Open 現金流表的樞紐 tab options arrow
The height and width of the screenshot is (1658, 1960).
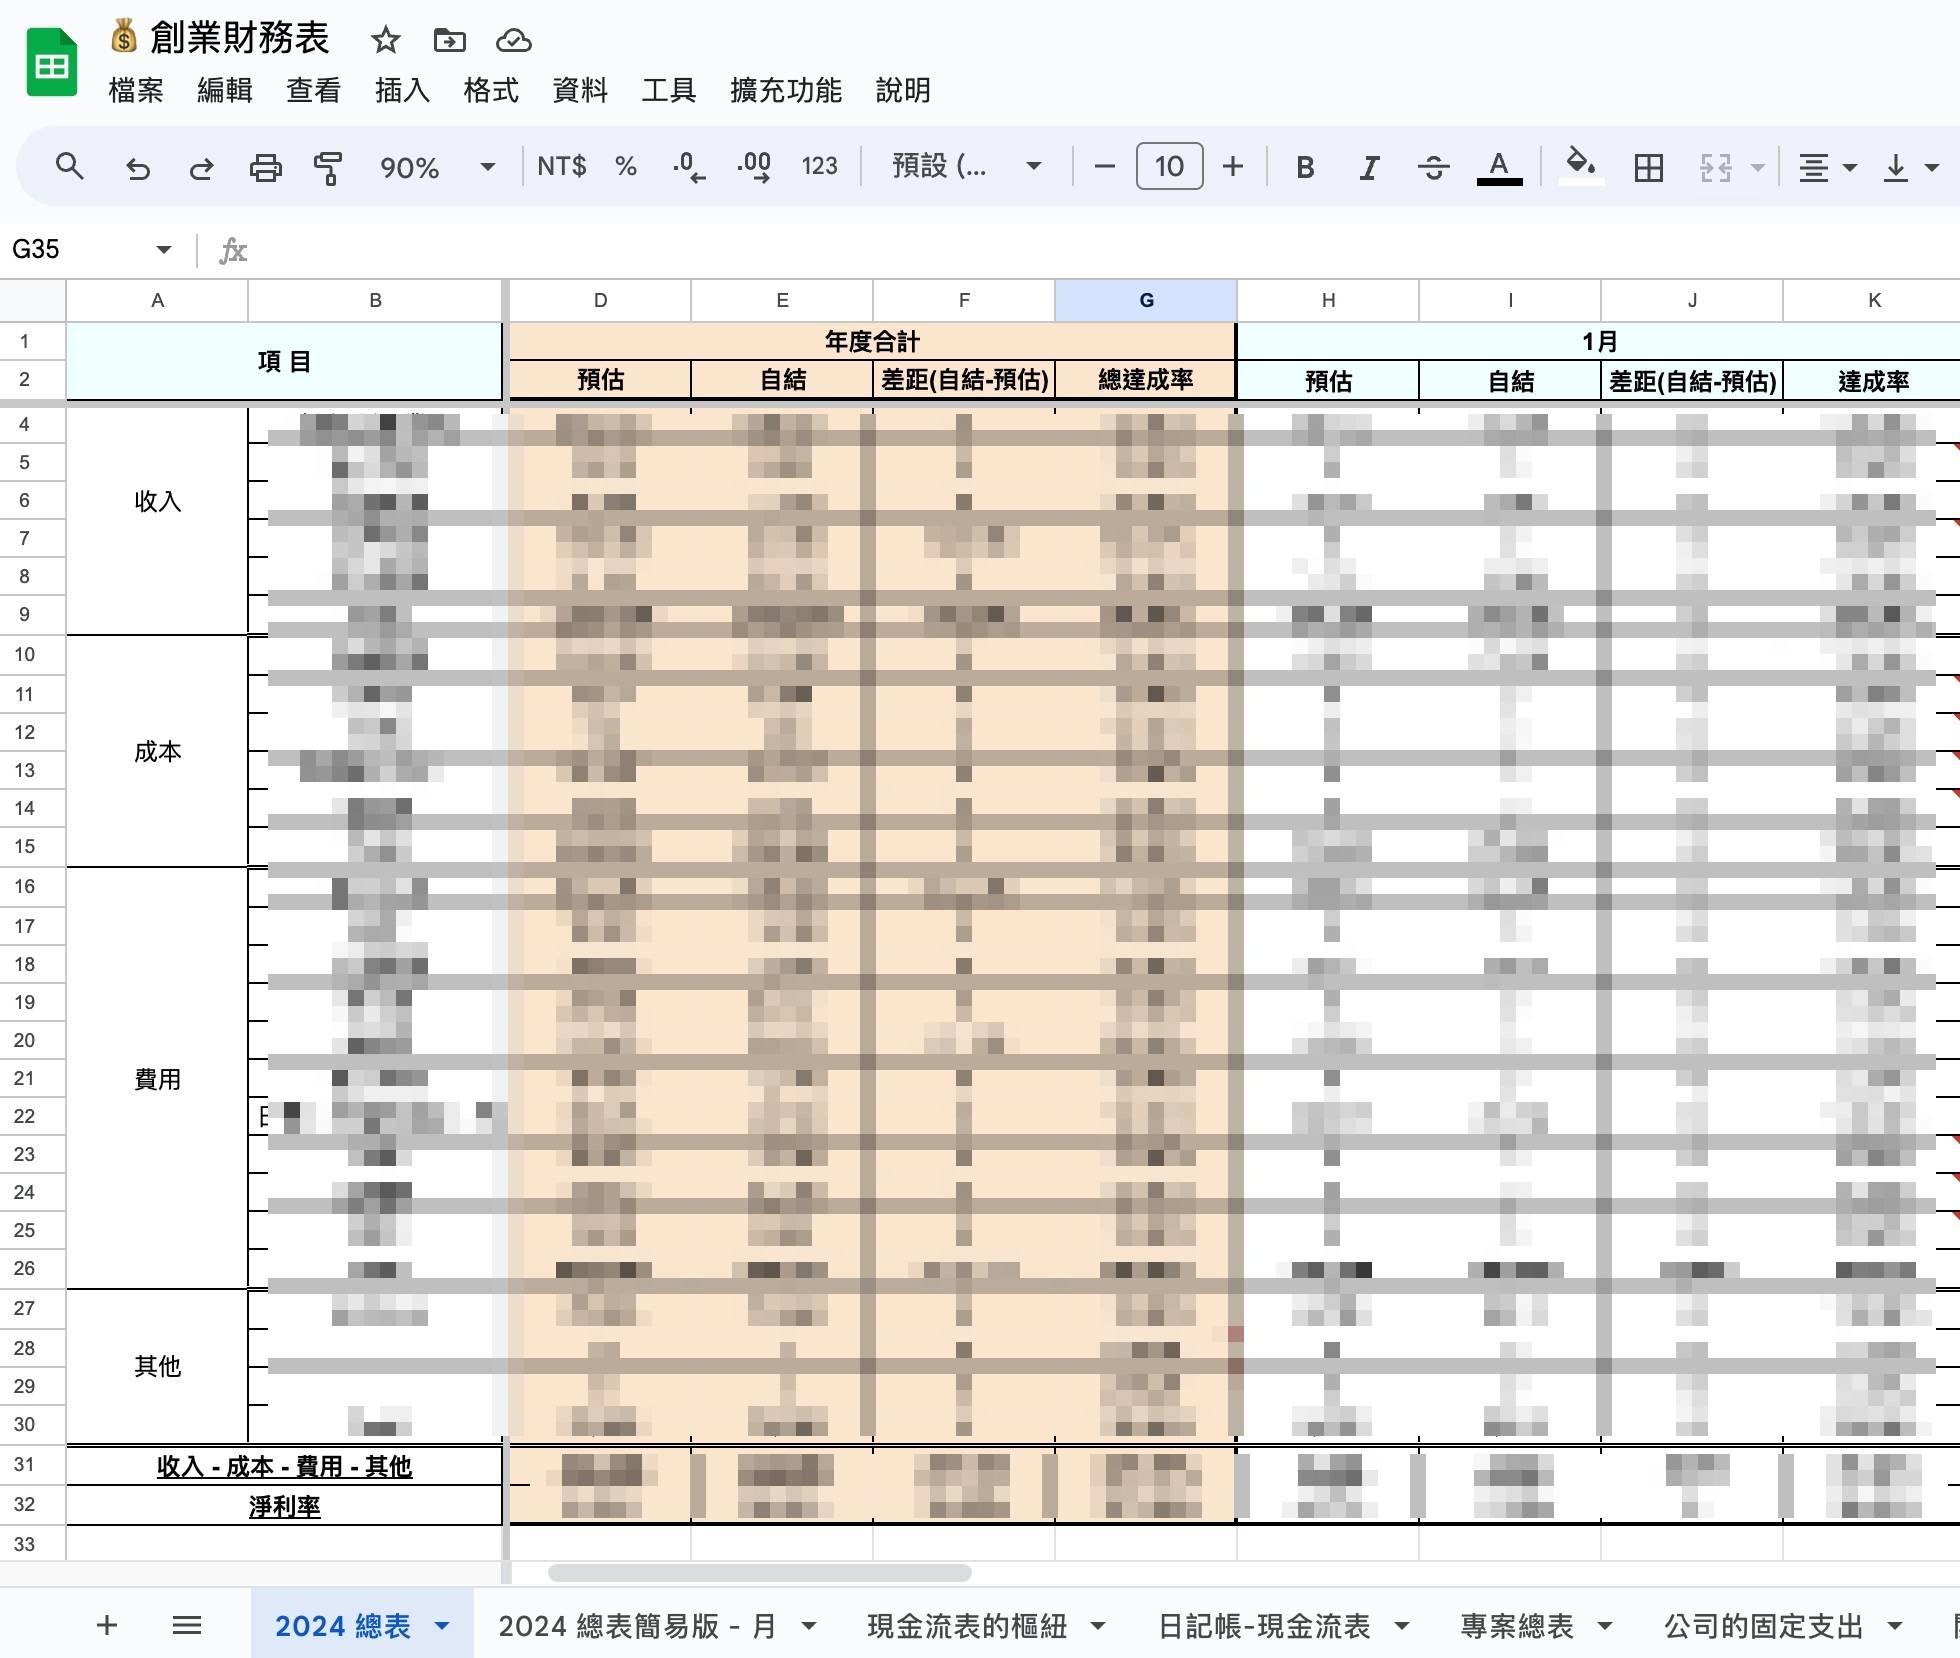pyautogui.click(x=1098, y=1626)
